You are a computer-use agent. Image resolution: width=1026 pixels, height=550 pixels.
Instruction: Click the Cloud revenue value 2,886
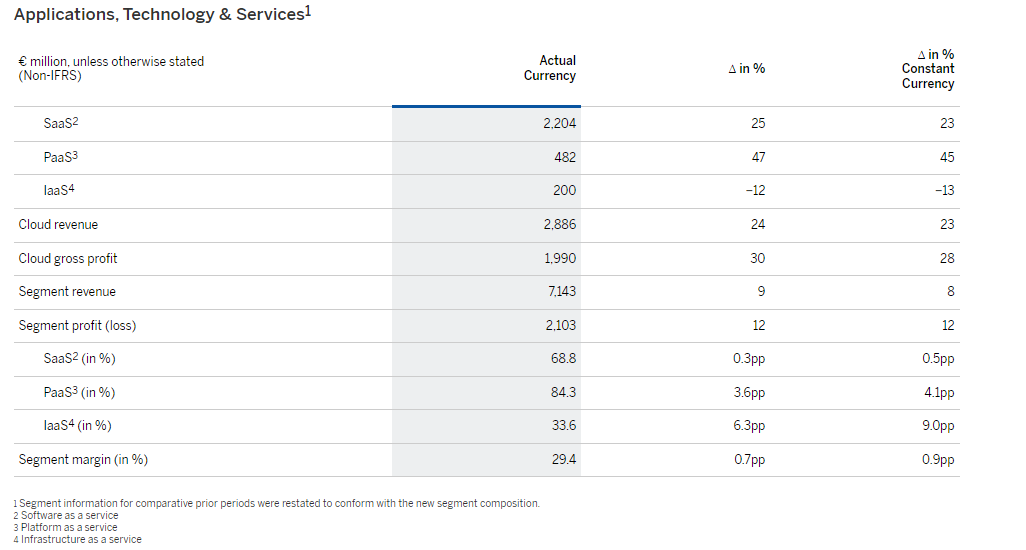559,225
